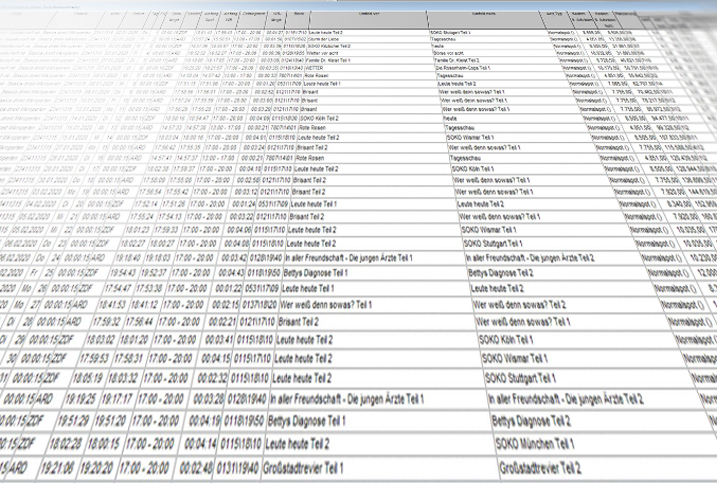Click the time cell 19:19:25
Viewport: 717px width, 483px height.
80,399
